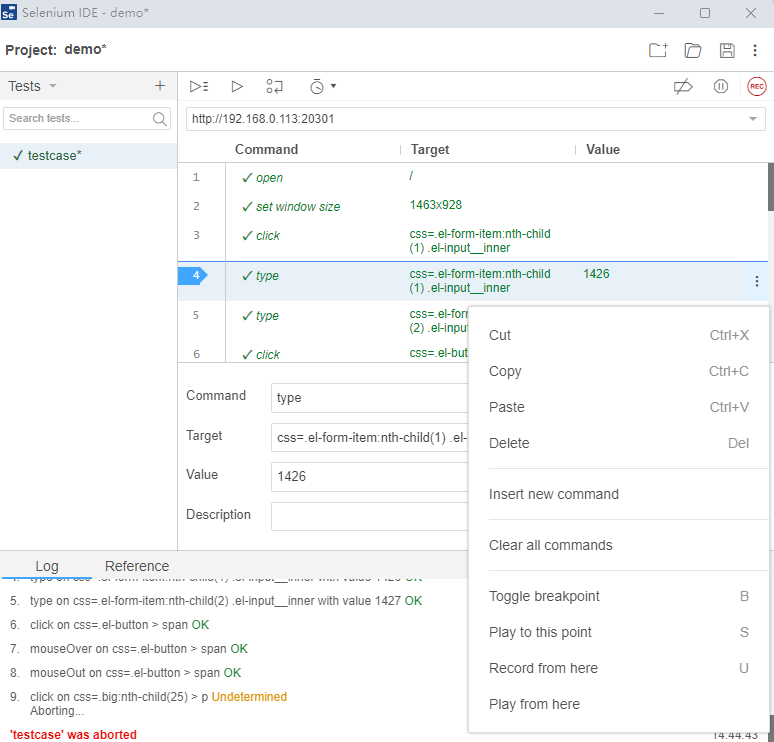Focus the Description field
The height and width of the screenshot is (742, 774).
(369, 516)
